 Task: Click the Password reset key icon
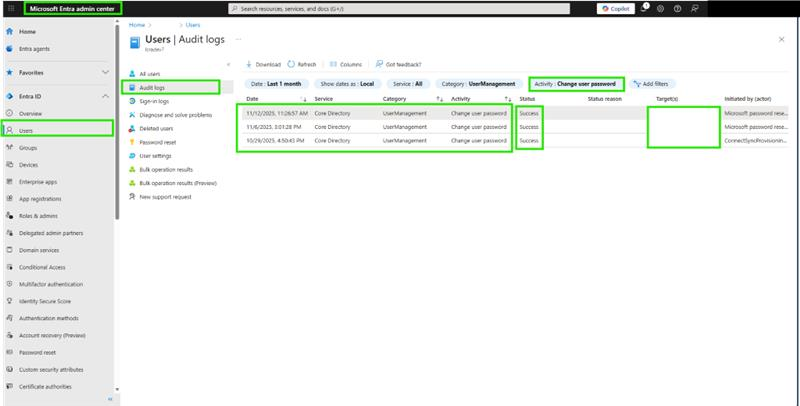click(132, 142)
